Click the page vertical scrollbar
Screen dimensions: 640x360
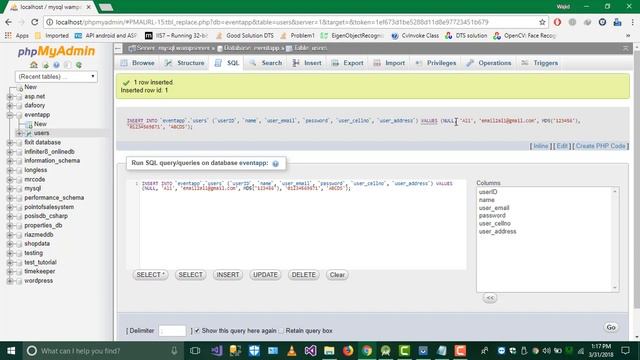click(636, 180)
